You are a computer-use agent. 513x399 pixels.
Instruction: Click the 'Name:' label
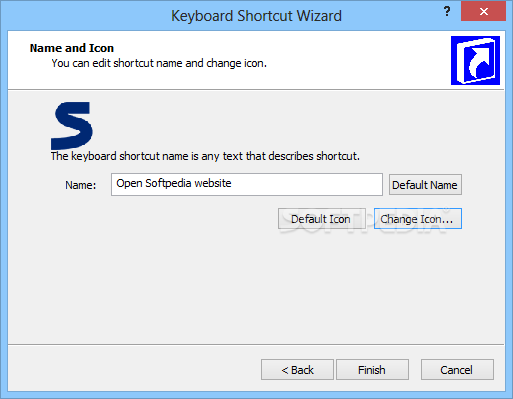pos(81,185)
